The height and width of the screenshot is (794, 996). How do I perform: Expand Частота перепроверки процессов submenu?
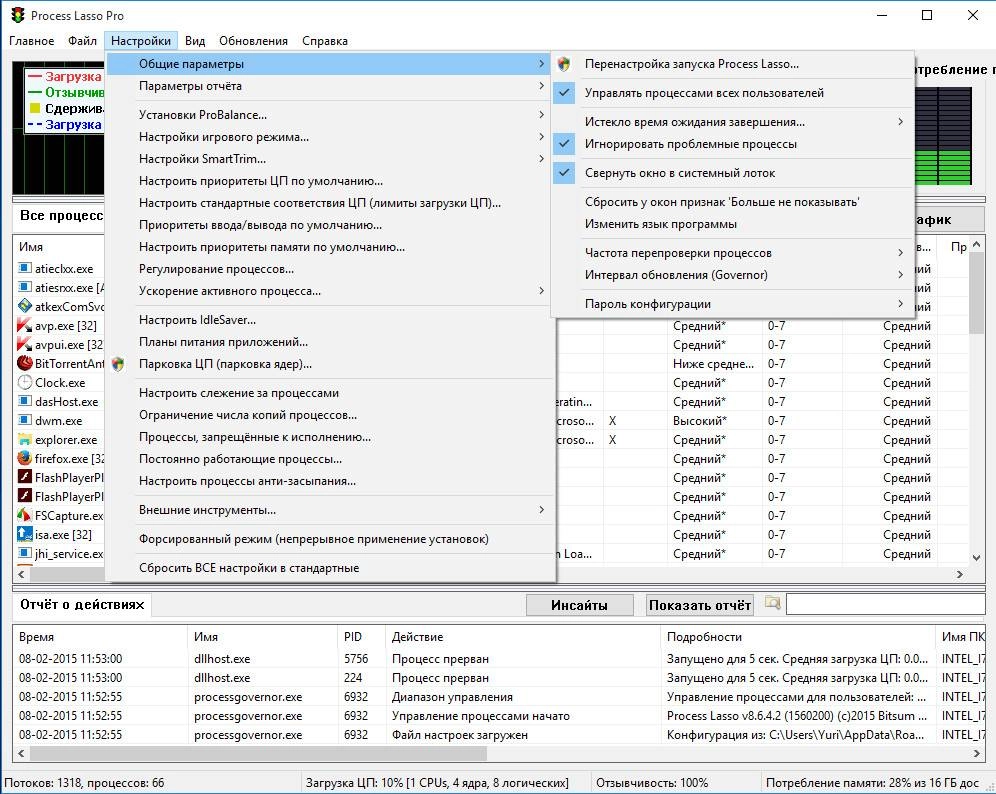point(732,253)
